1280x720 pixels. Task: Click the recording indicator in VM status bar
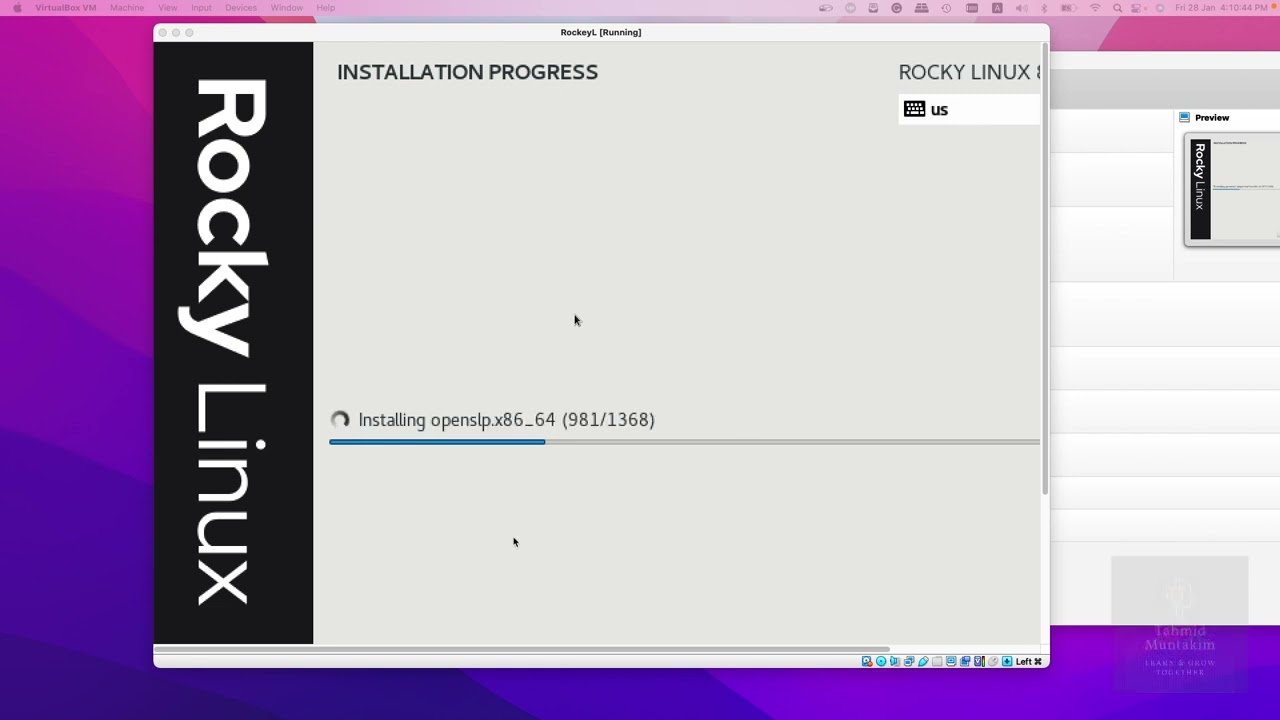[965, 661]
